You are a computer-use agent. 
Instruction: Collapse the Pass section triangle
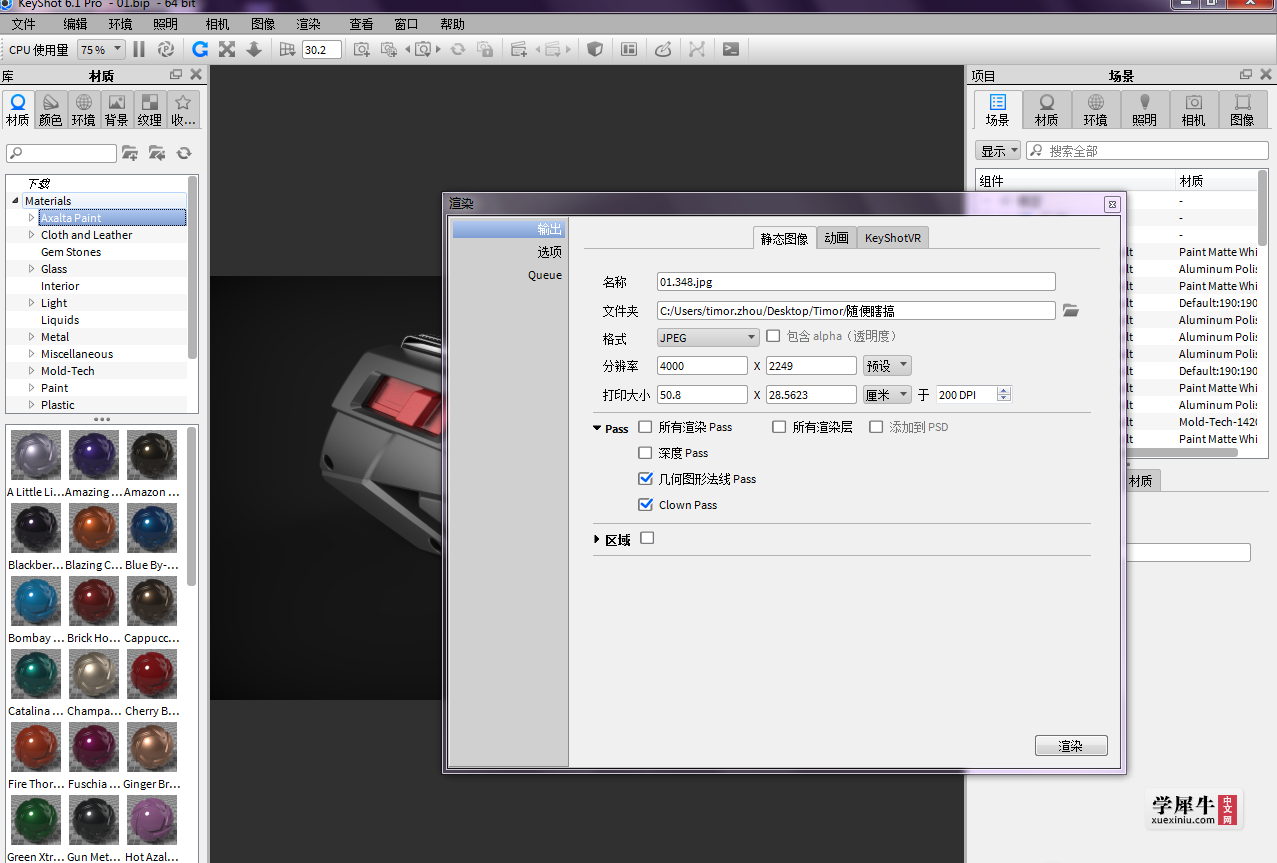[x=597, y=429]
